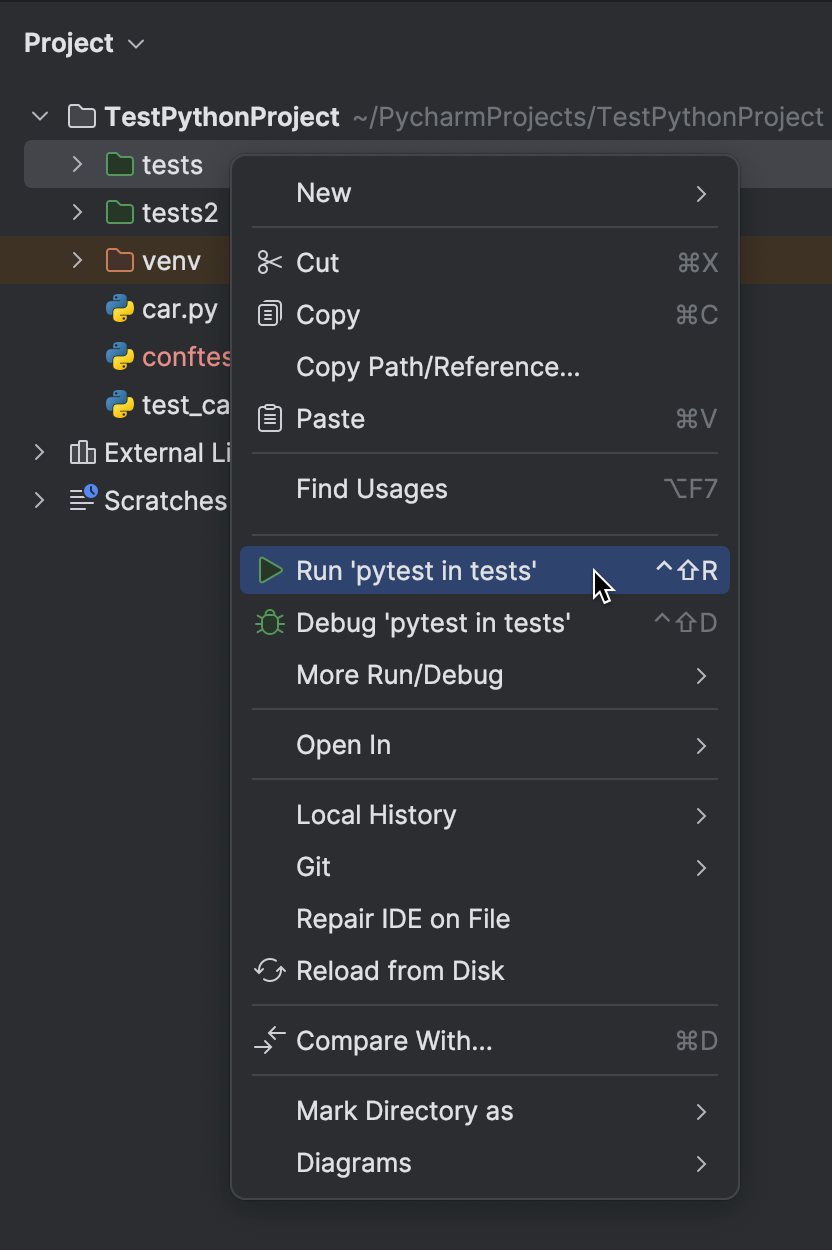832x1250 pixels.
Task: Click the Debug bug icon
Action: pos(269,622)
